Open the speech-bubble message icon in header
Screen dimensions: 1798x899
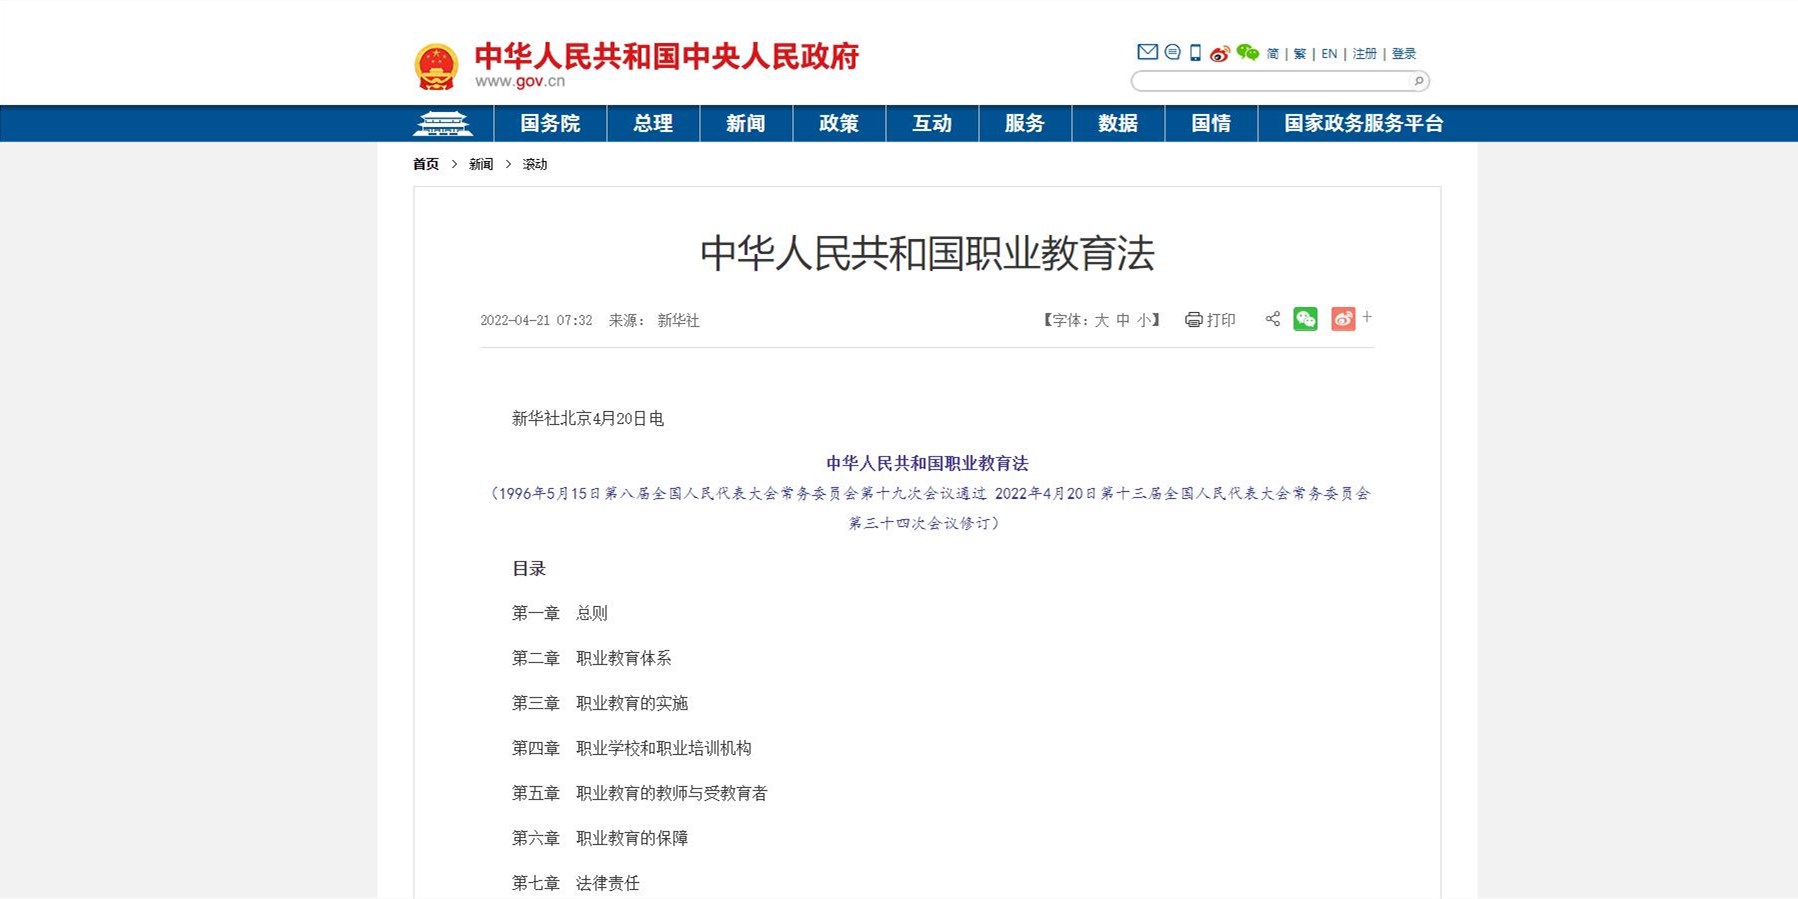[1172, 52]
